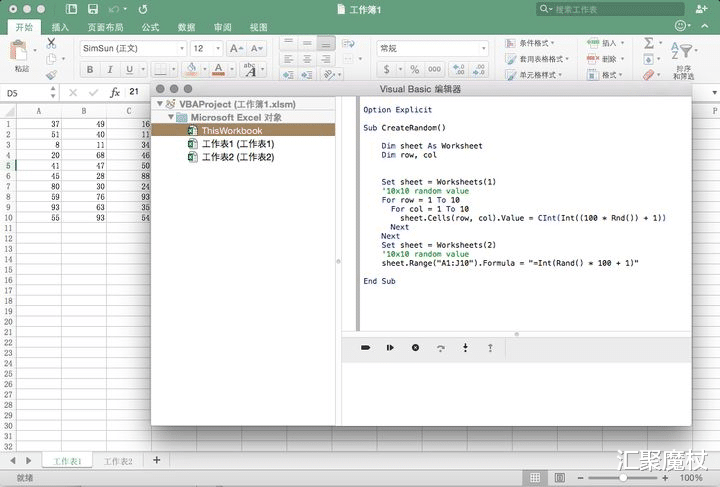
Task: Click the currency dollar format icon
Action: (386, 69)
